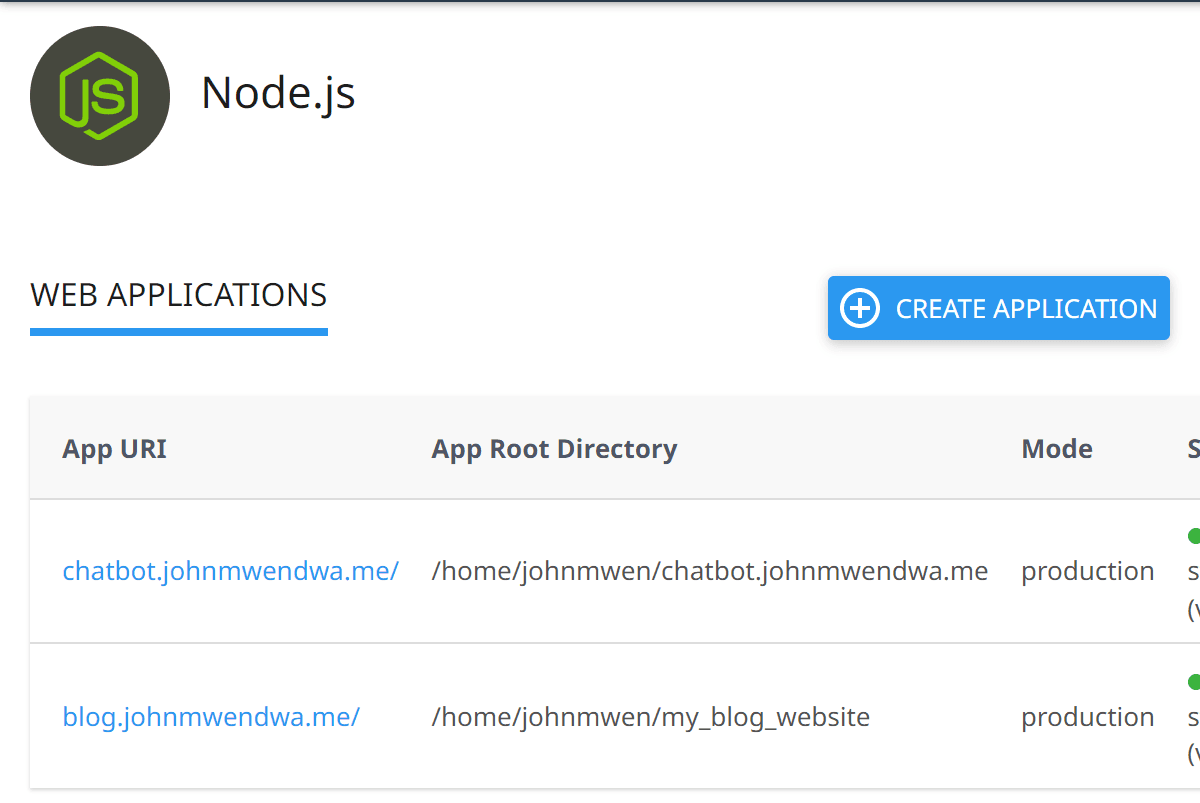Select the production mode text for chatbot
The height and width of the screenshot is (803, 1200).
pyautogui.click(x=1087, y=570)
